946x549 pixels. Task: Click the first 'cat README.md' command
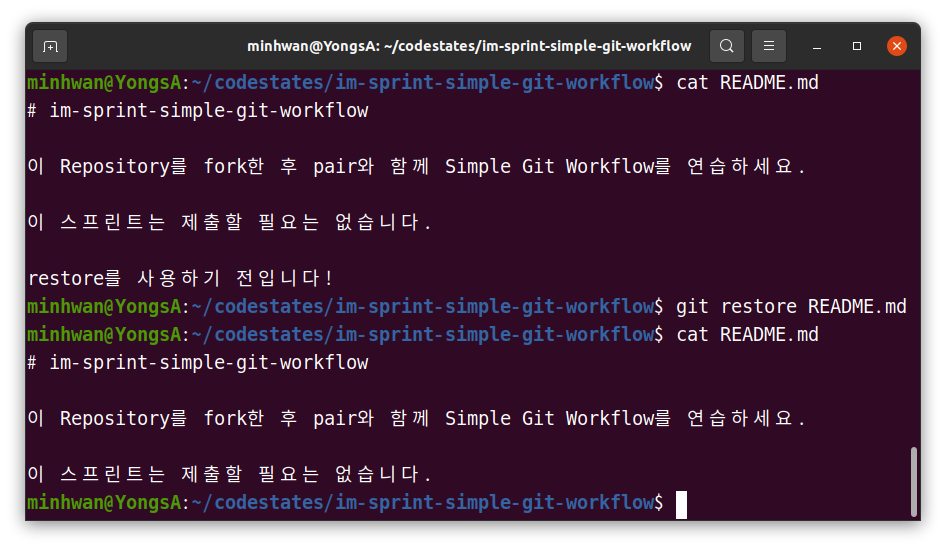[748, 82]
